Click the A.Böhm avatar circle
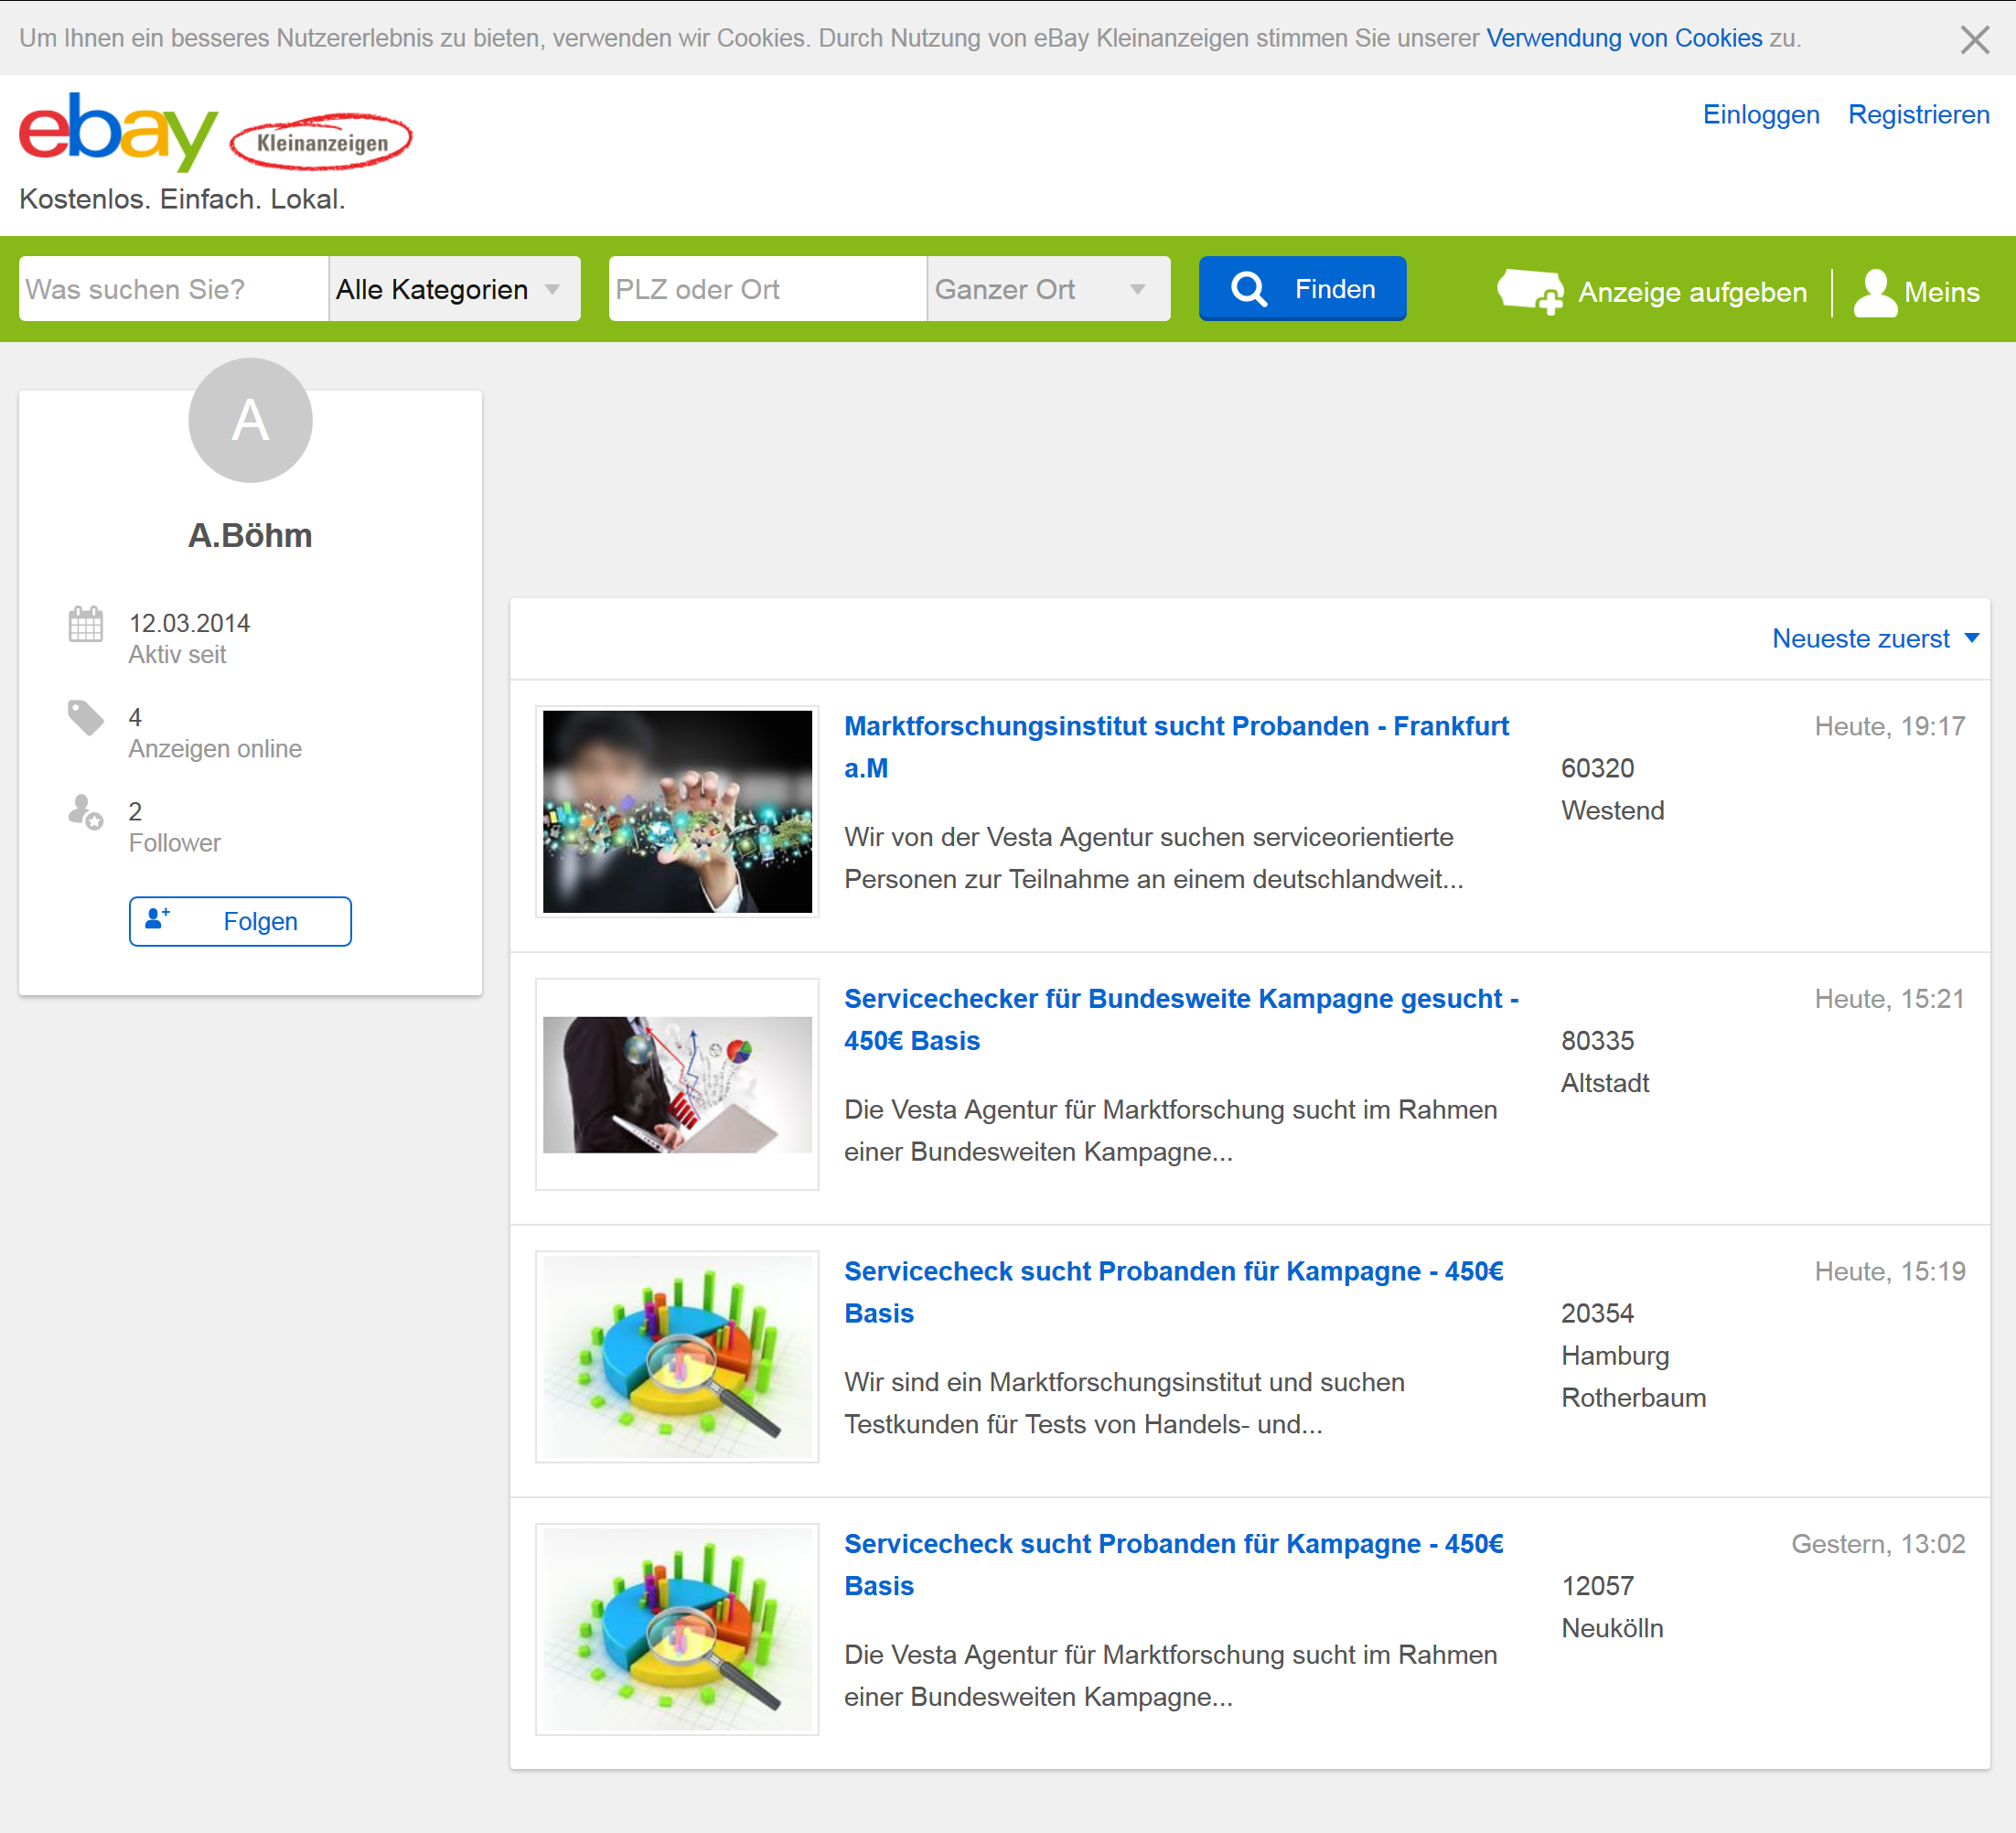This screenshot has height=1833, width=2016. tap(250, 421)
